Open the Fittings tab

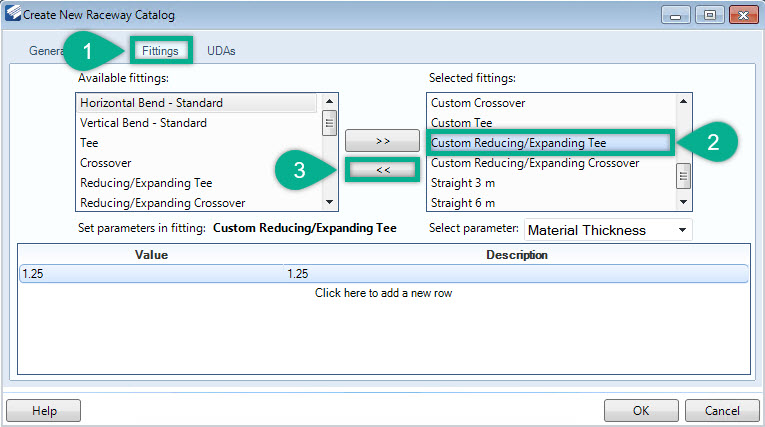point(161,51)
